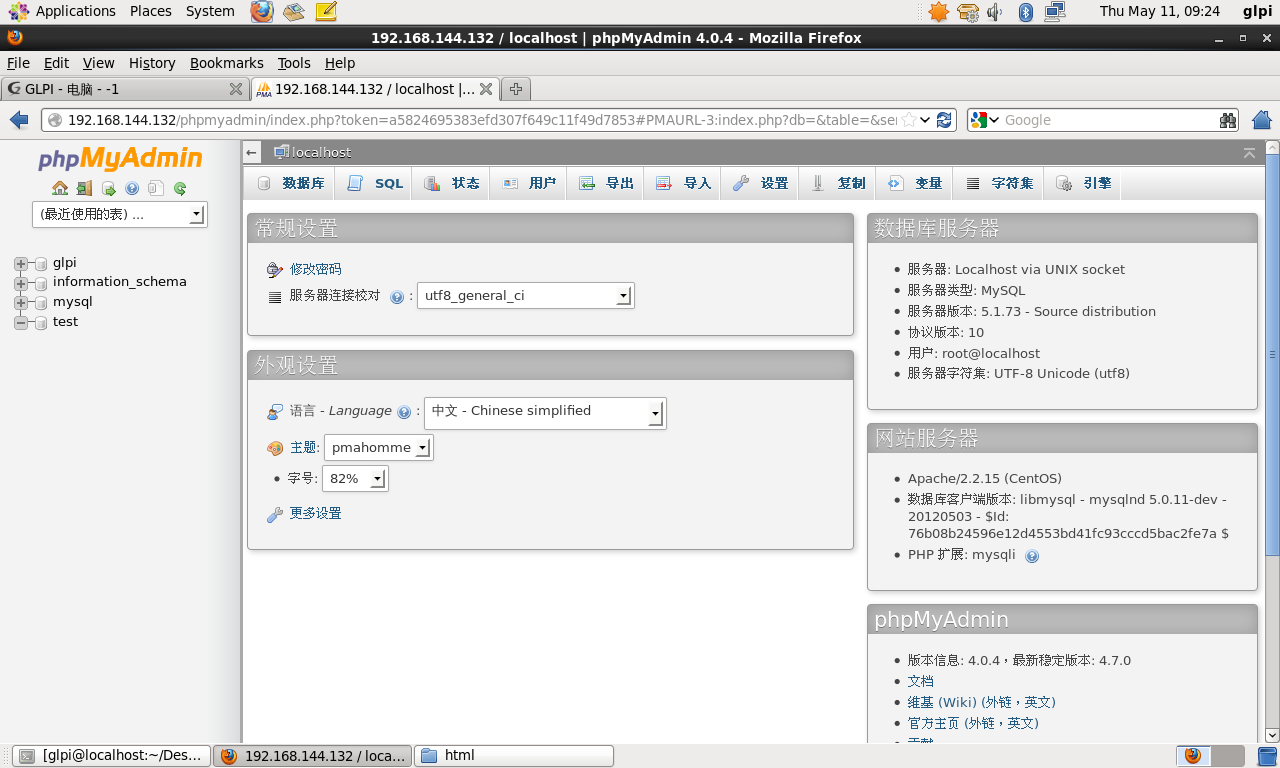The width and height of the screenshot is (1280, 768).
Task: Click the collapse-top-menu double arrow icon
Action: [1249, 153]
